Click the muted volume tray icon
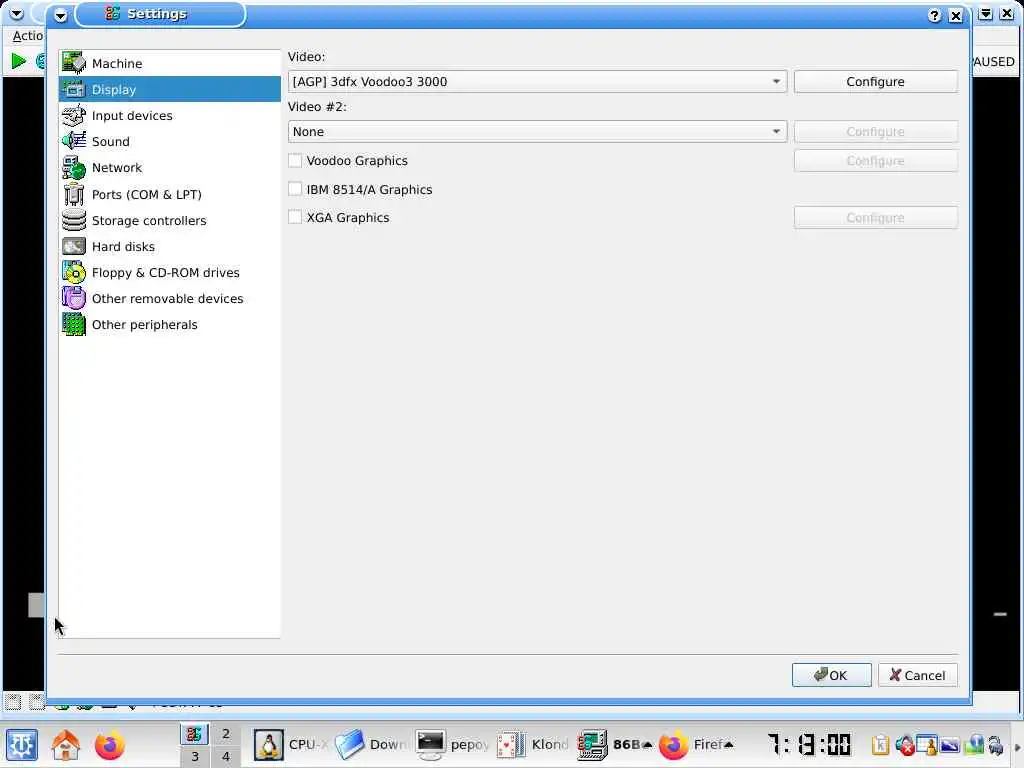The width and height of the screenshot is (1024, 768). [x=904, y=744]
